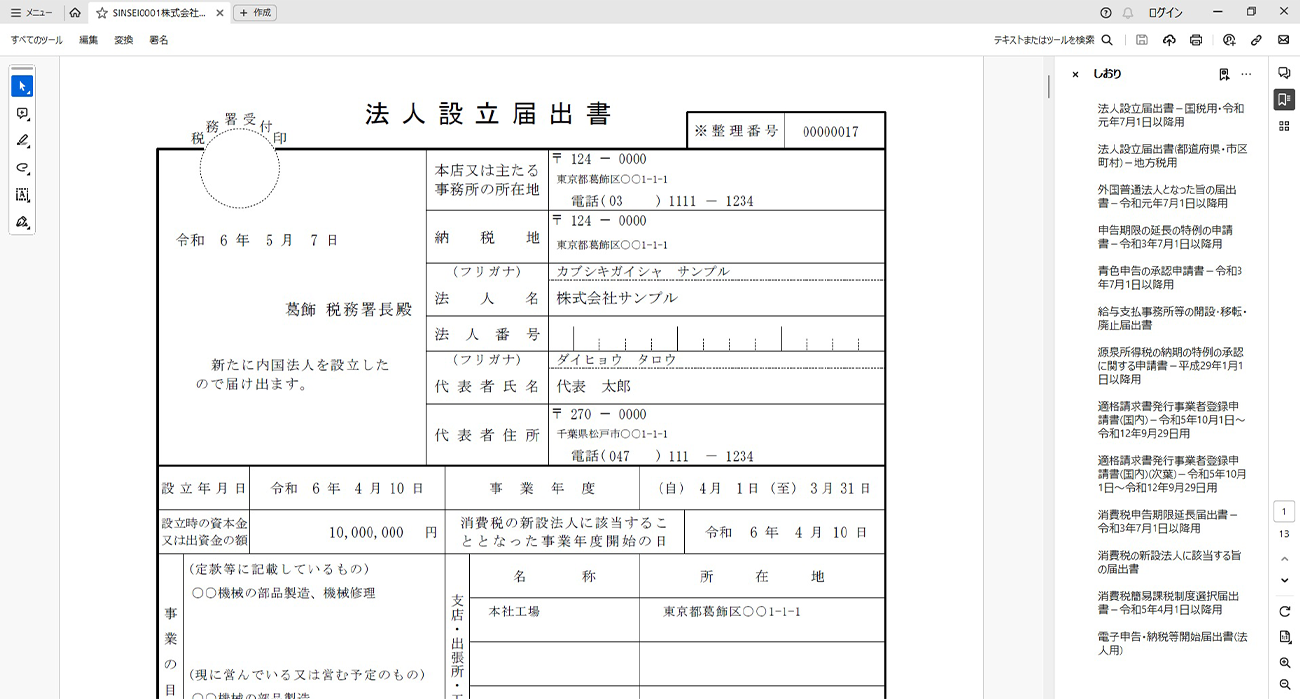
Task: Open the email share icon
Action: (x=1283, y=40)
